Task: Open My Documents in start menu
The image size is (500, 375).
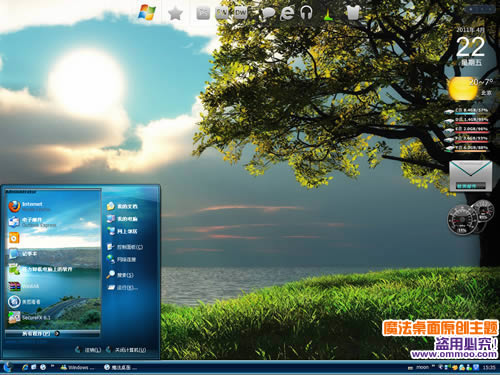Action: [122, 206]
